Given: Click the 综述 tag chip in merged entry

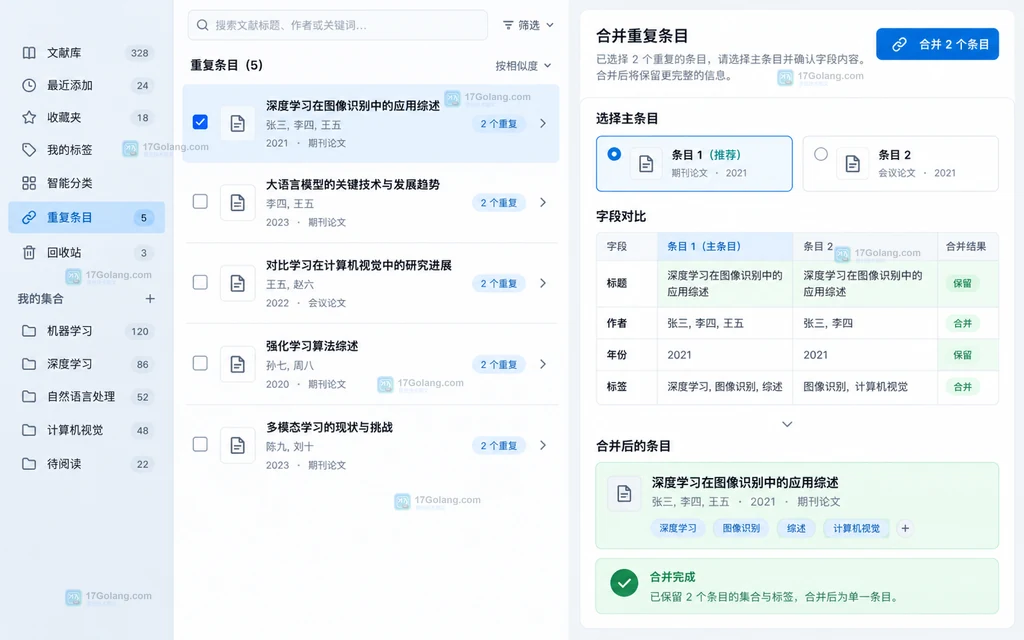Looking at the screenshot, I should tap(796, 528).
